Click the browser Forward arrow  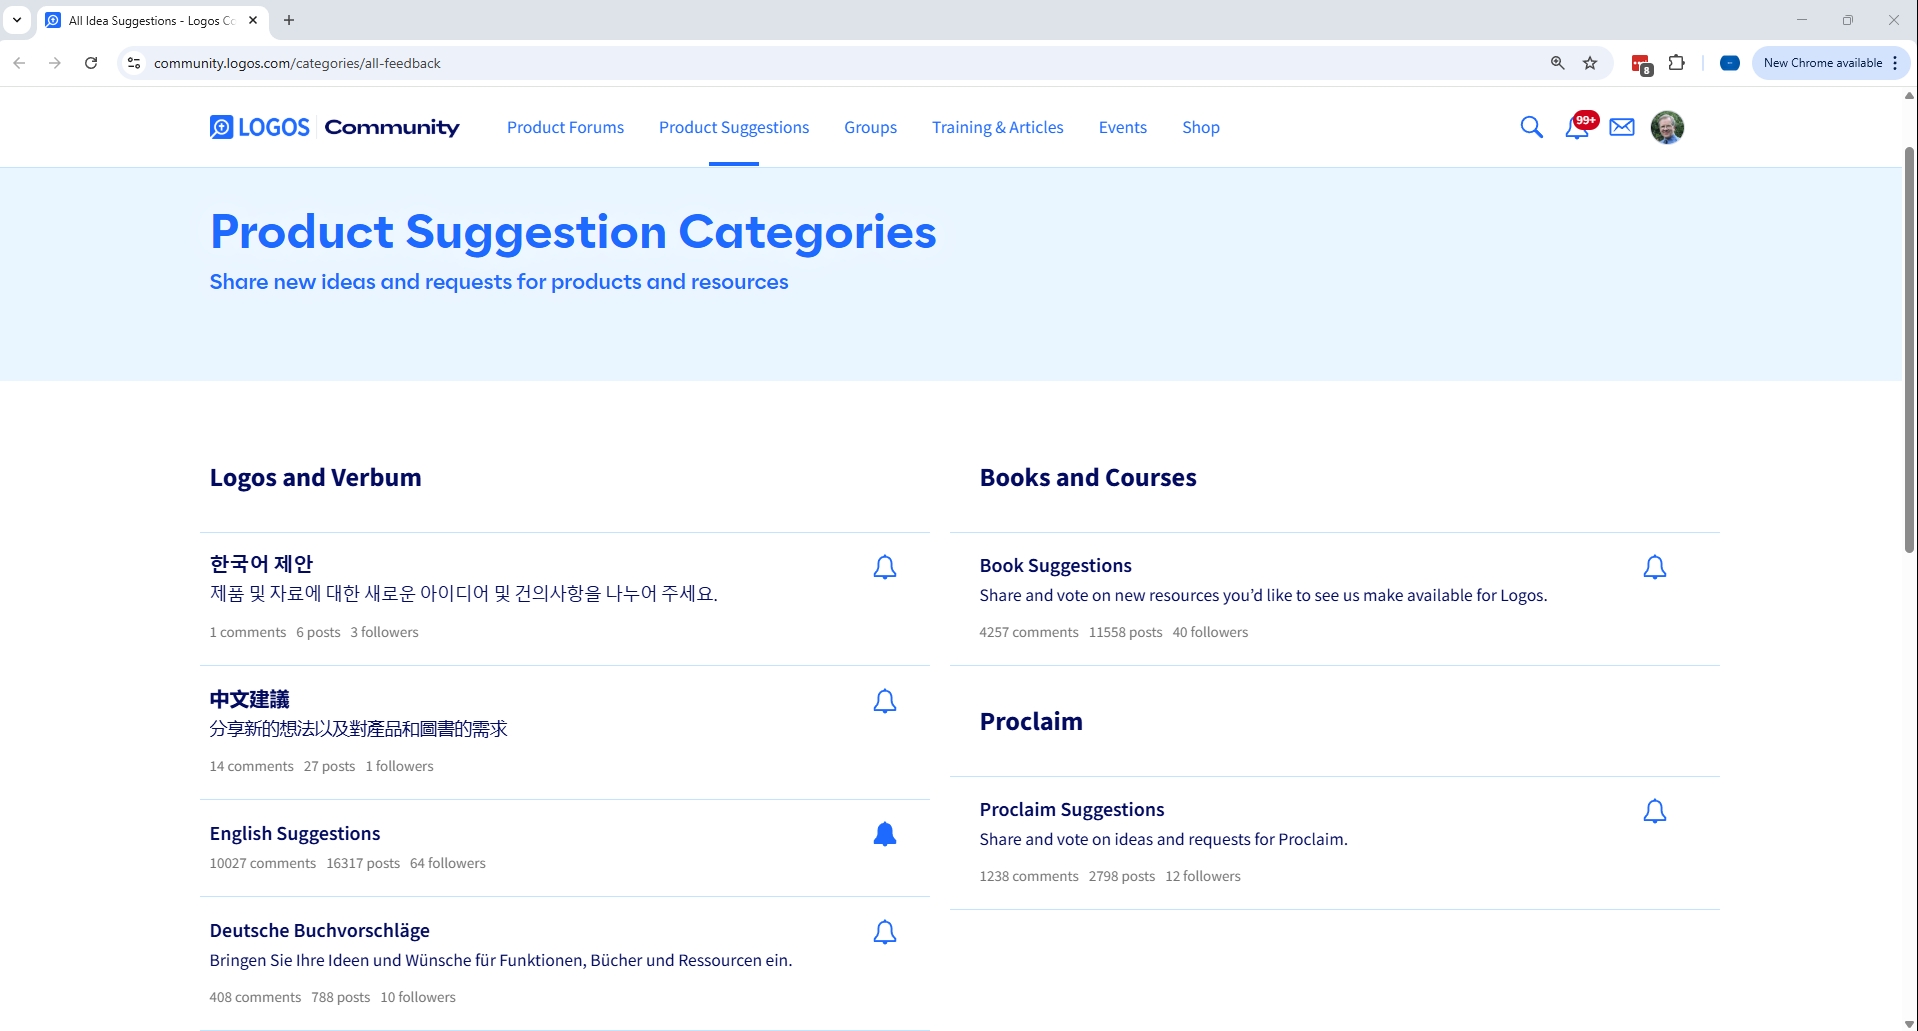click(x=55, y=63)
